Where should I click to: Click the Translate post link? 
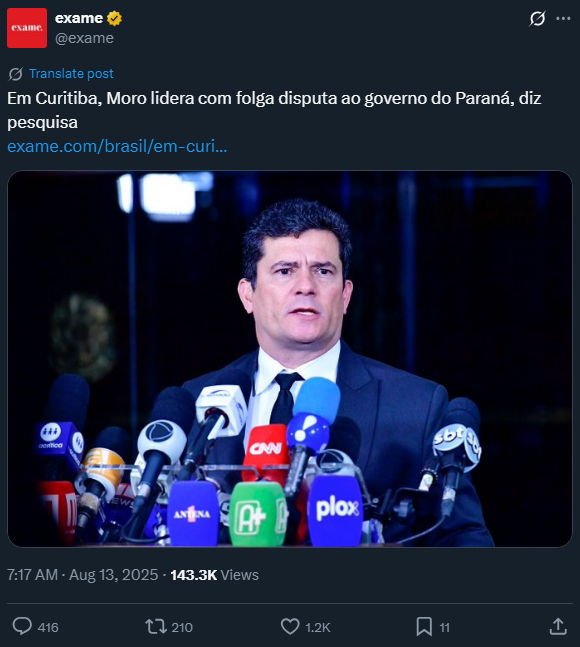point(71,73)
